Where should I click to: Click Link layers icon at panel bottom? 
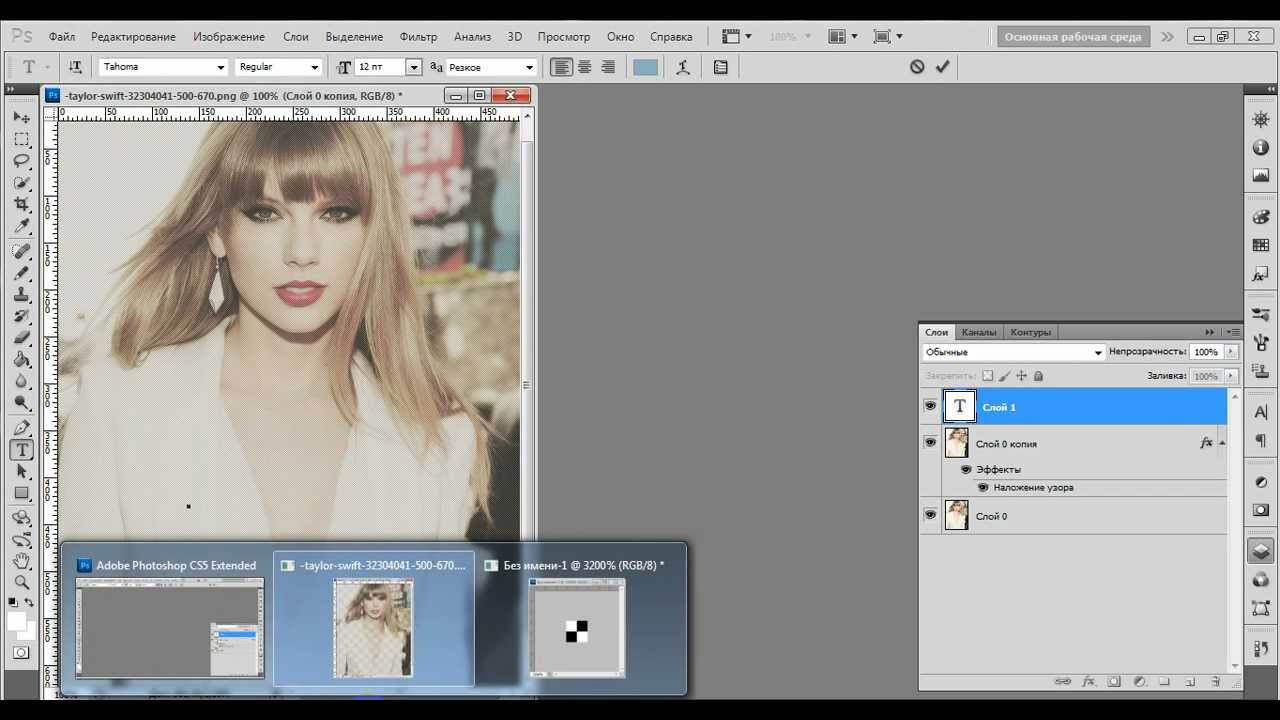coord(1063,681)
